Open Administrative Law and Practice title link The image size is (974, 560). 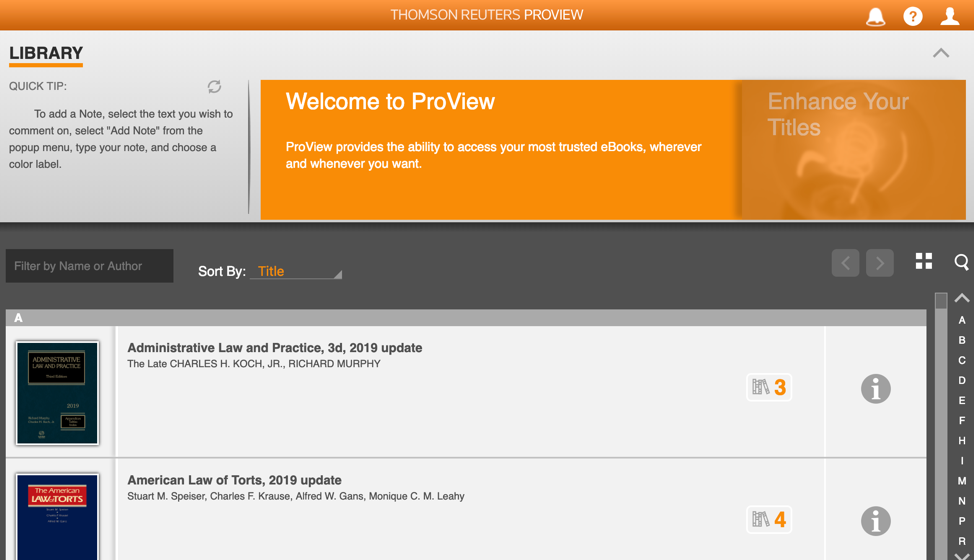274,348
